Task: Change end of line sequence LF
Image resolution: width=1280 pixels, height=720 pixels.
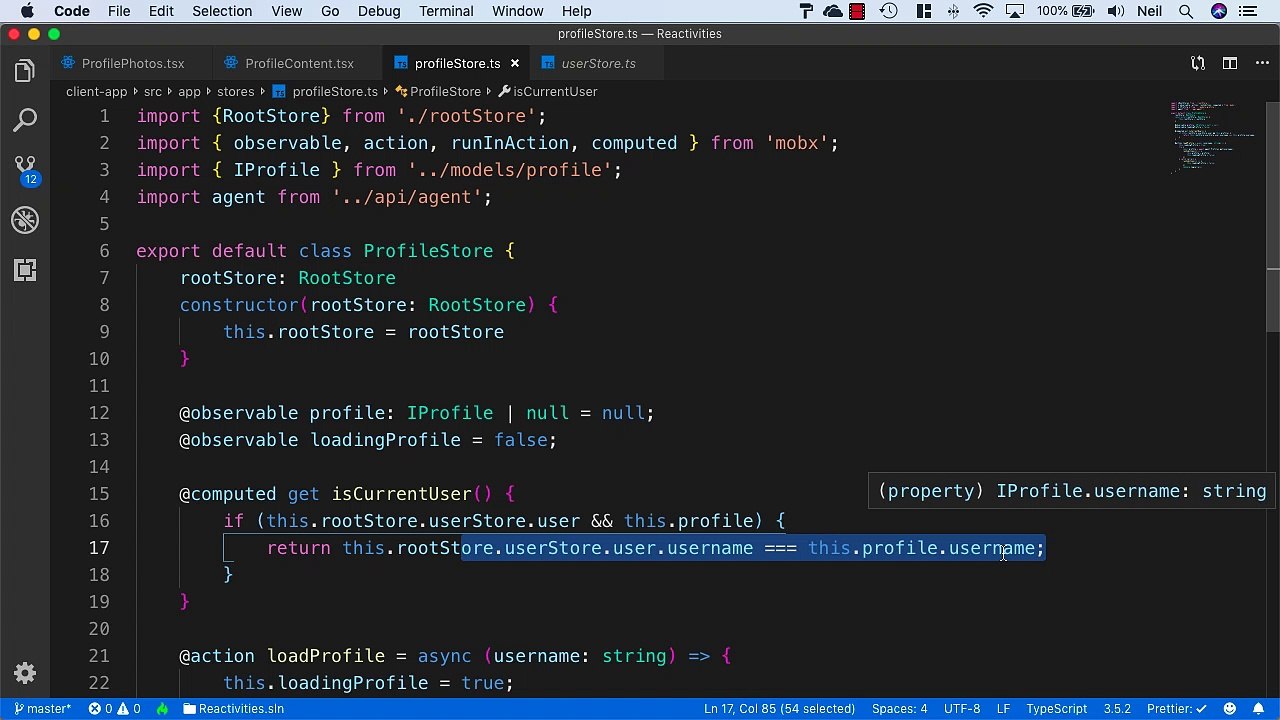Action: click(1003, 708)
